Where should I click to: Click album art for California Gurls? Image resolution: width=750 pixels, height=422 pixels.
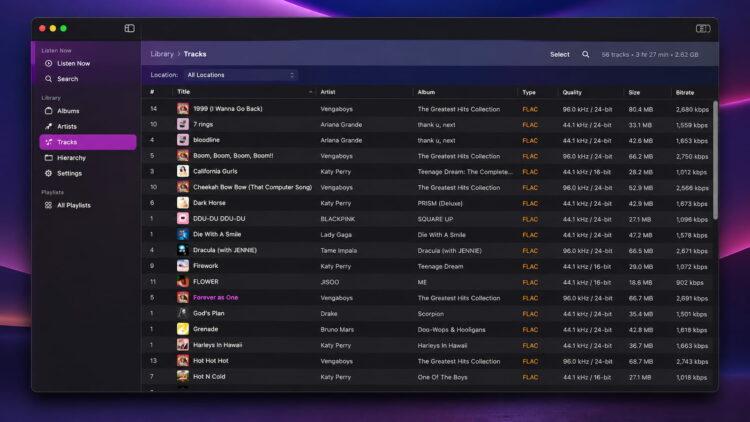(x=183, y=171)
